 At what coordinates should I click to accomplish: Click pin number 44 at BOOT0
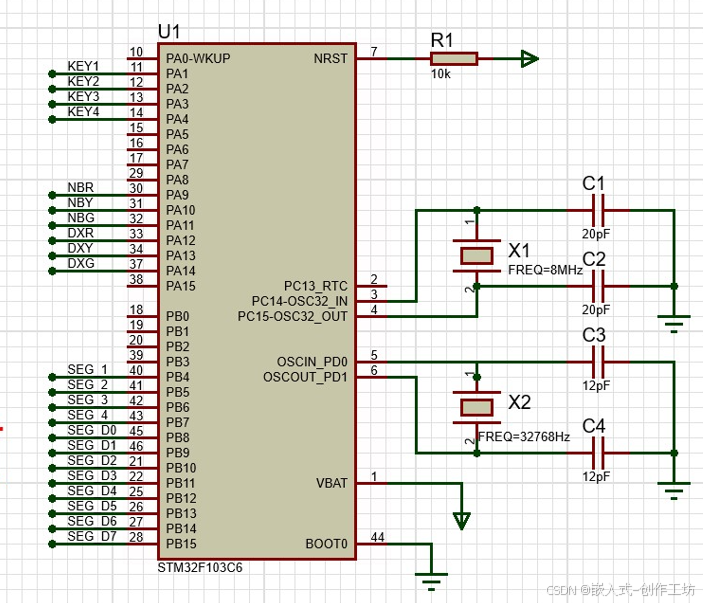pyautogui.click(x=378, y=537)
